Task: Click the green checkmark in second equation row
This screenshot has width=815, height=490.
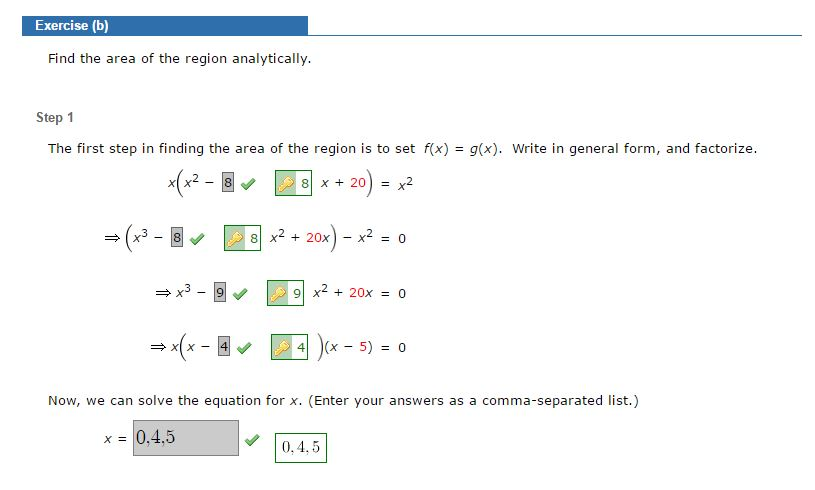Action: [x=197, y=239]
